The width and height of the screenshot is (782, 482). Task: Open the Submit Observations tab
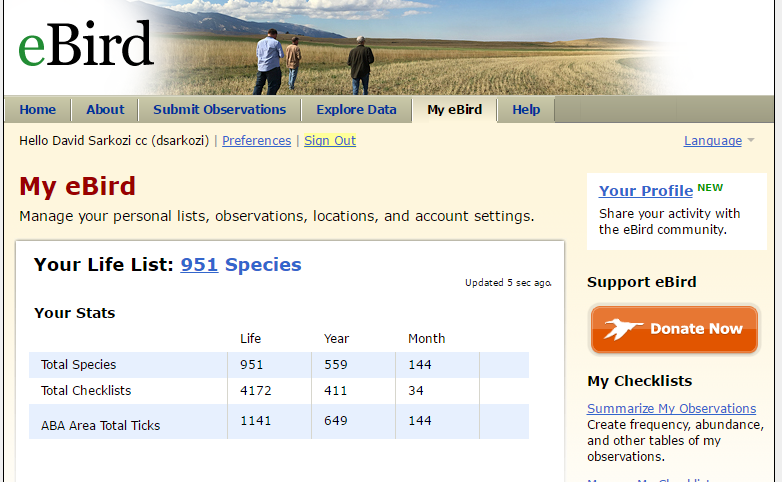[x=219, y=110]
